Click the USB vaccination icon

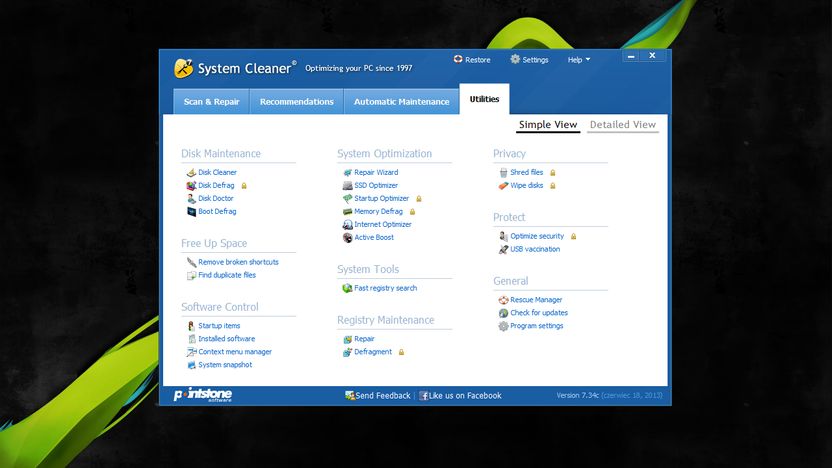click(x=504, y=249)
